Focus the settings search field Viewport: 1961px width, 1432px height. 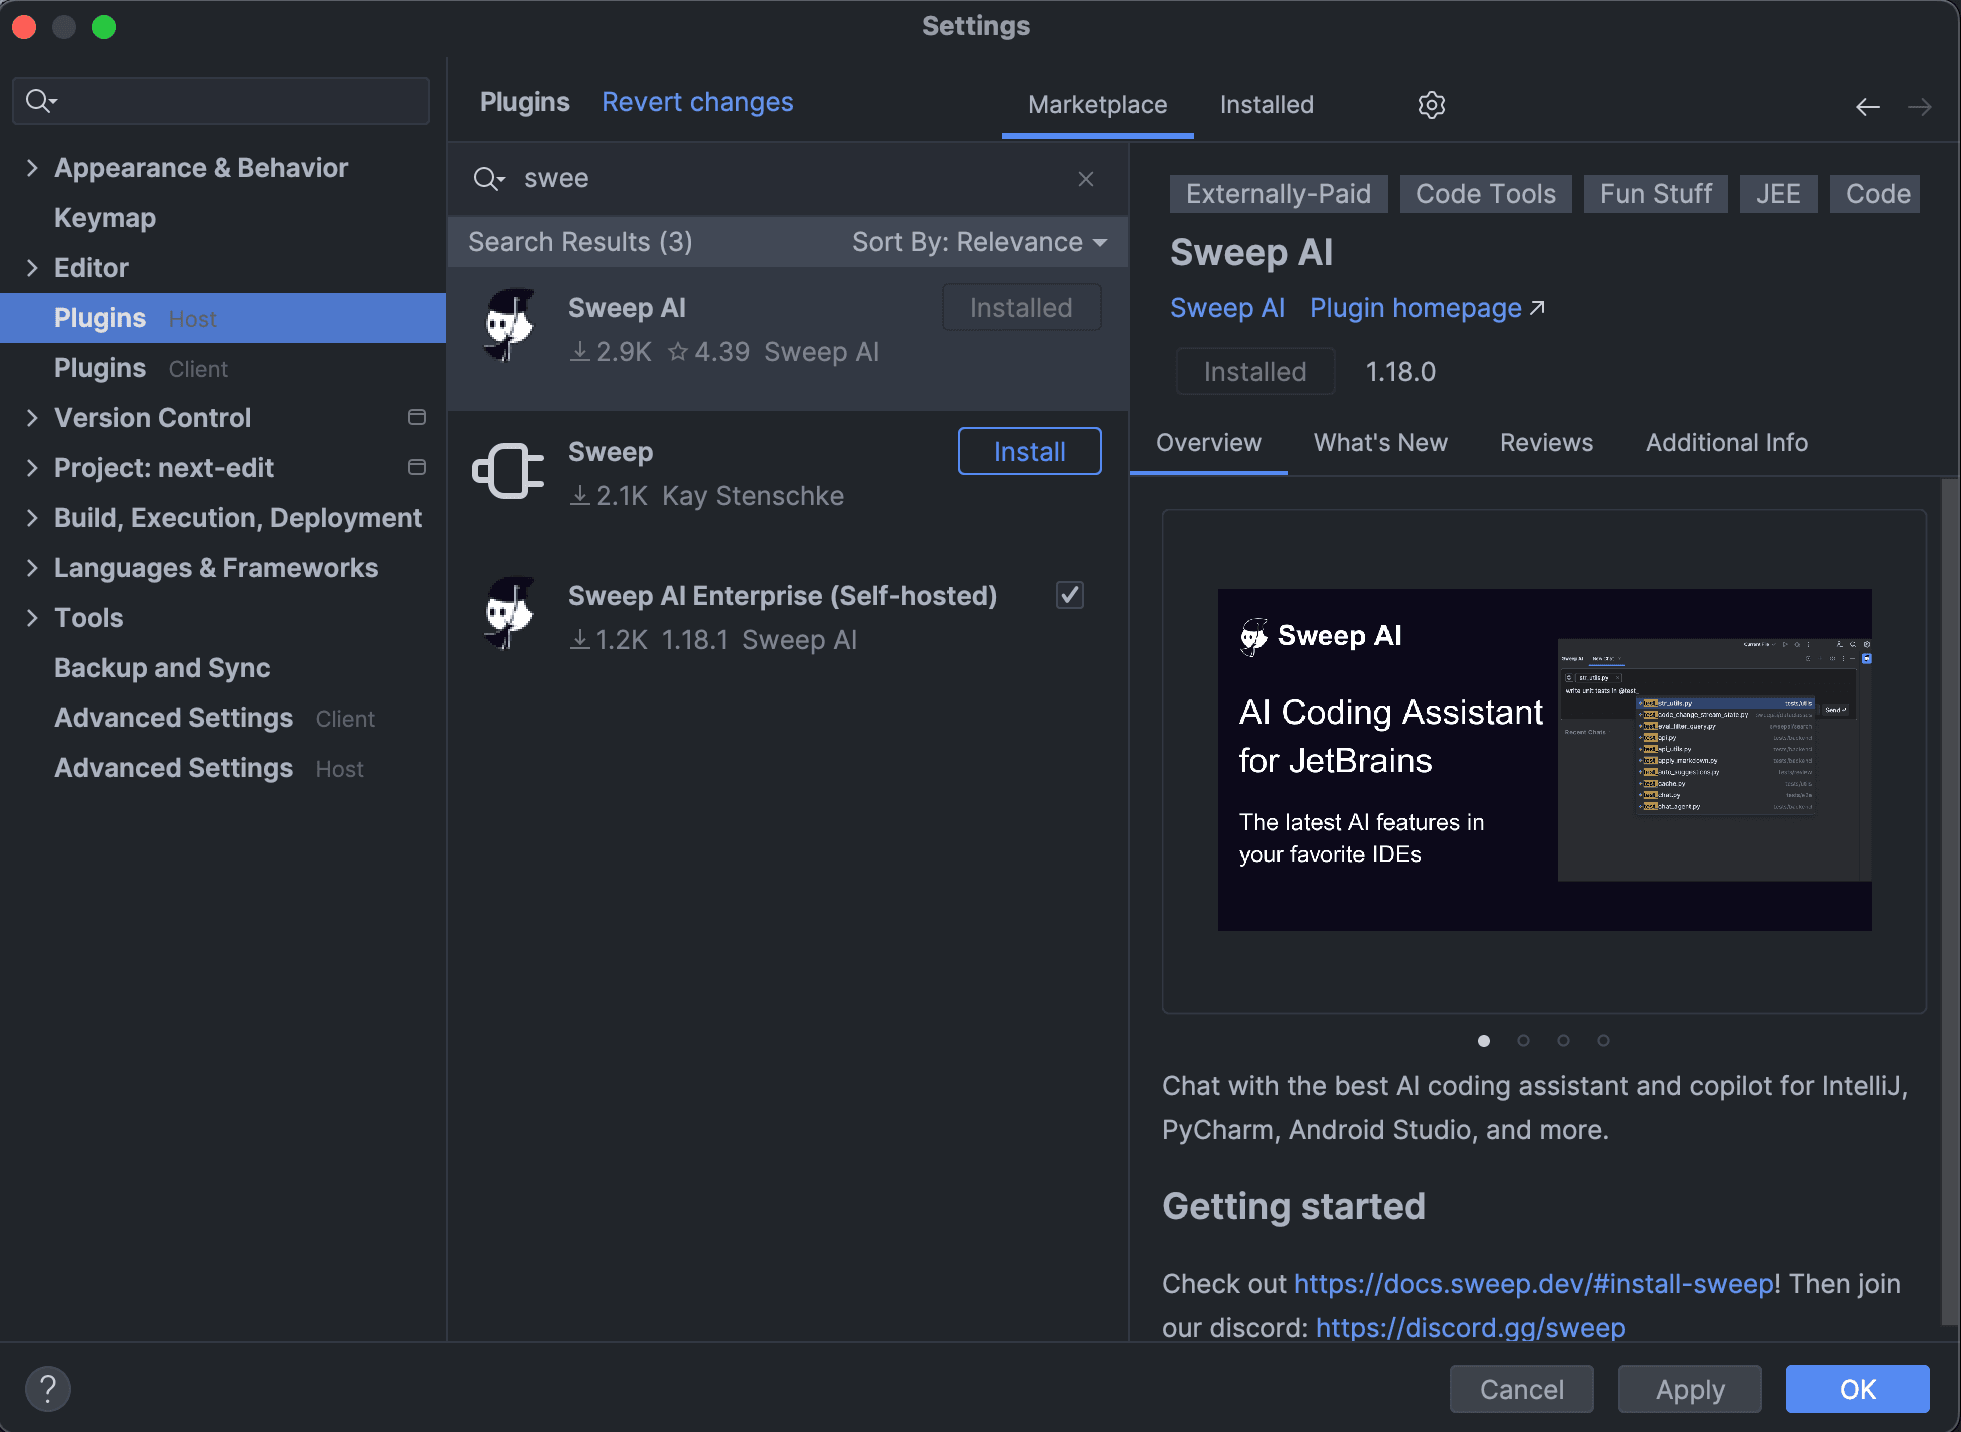pos(221,101)
